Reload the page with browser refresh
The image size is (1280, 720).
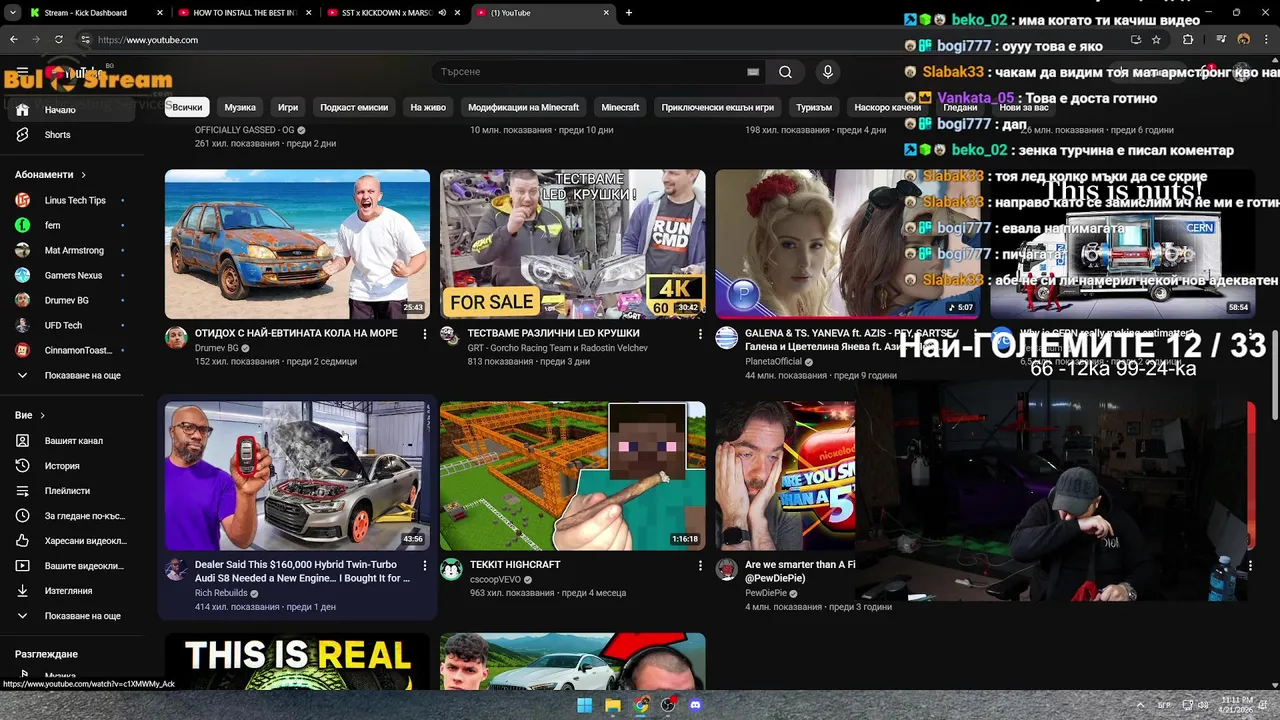(59, 40)
